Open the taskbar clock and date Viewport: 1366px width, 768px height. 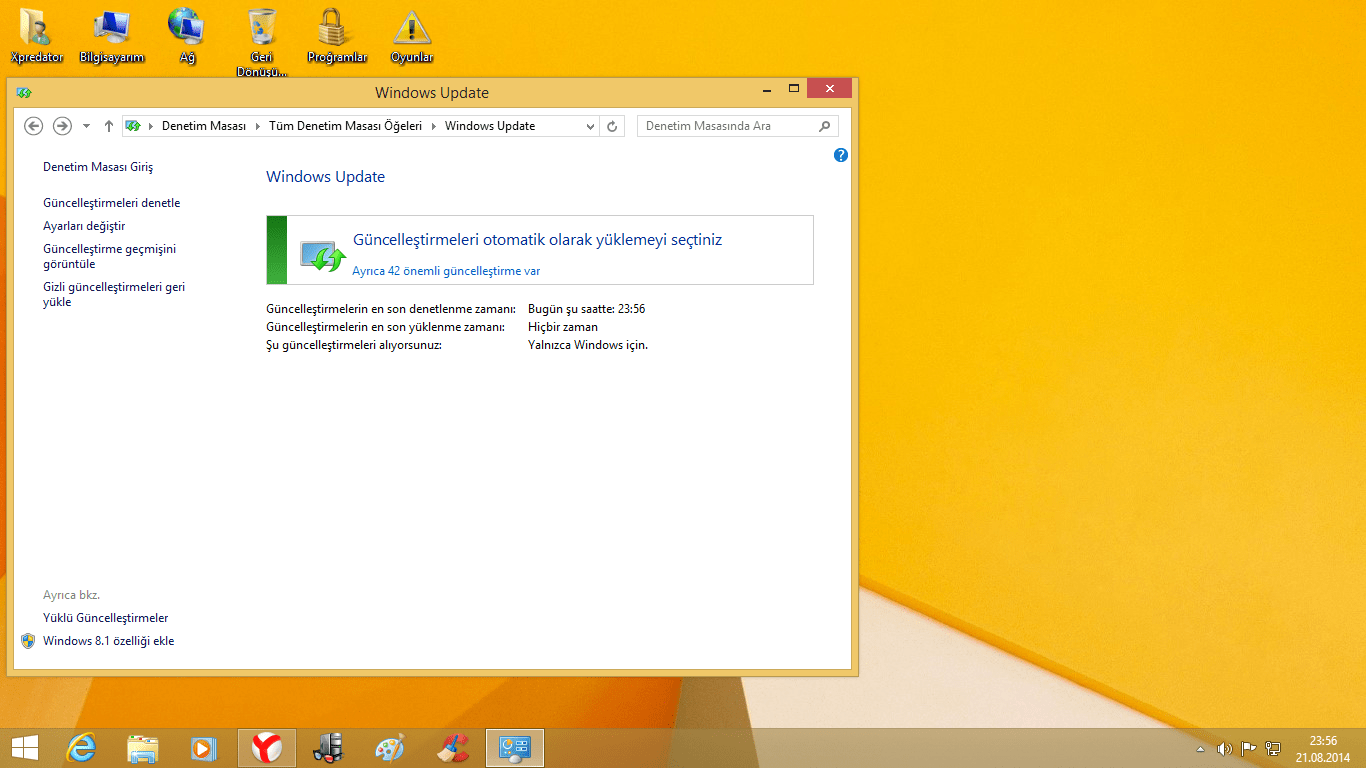(1323, 748)
